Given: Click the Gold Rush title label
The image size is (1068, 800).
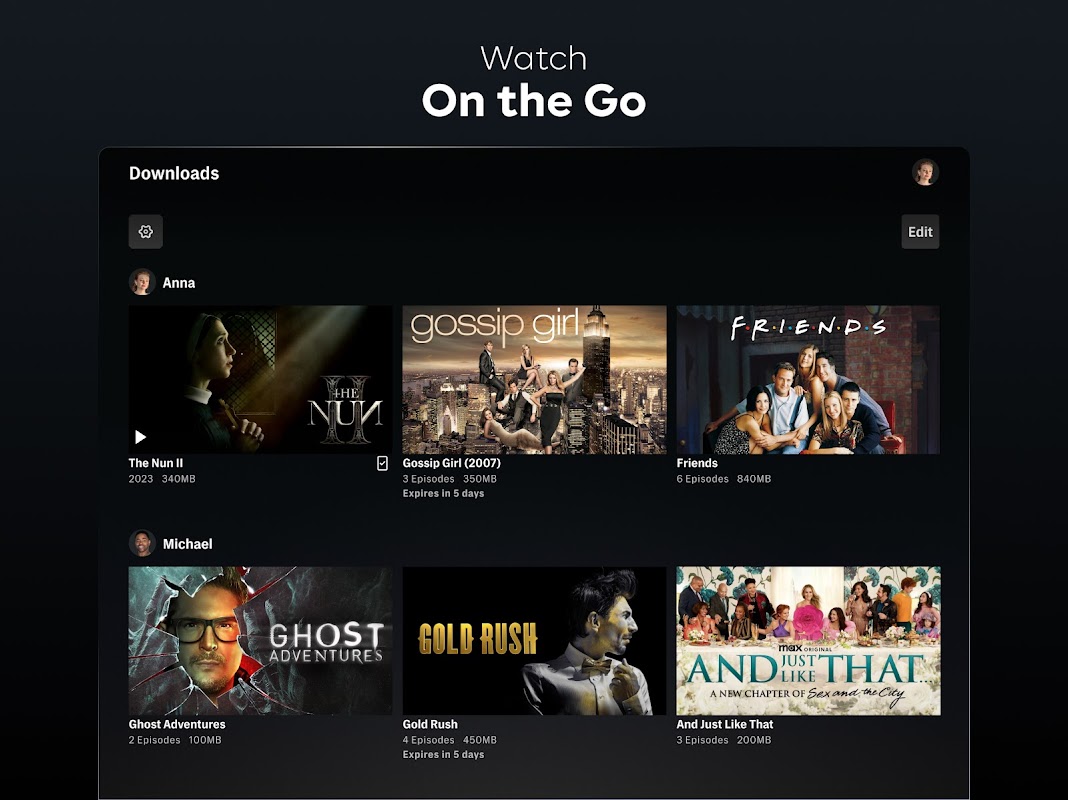Looking at the screenshot, I should coord(430,724).
